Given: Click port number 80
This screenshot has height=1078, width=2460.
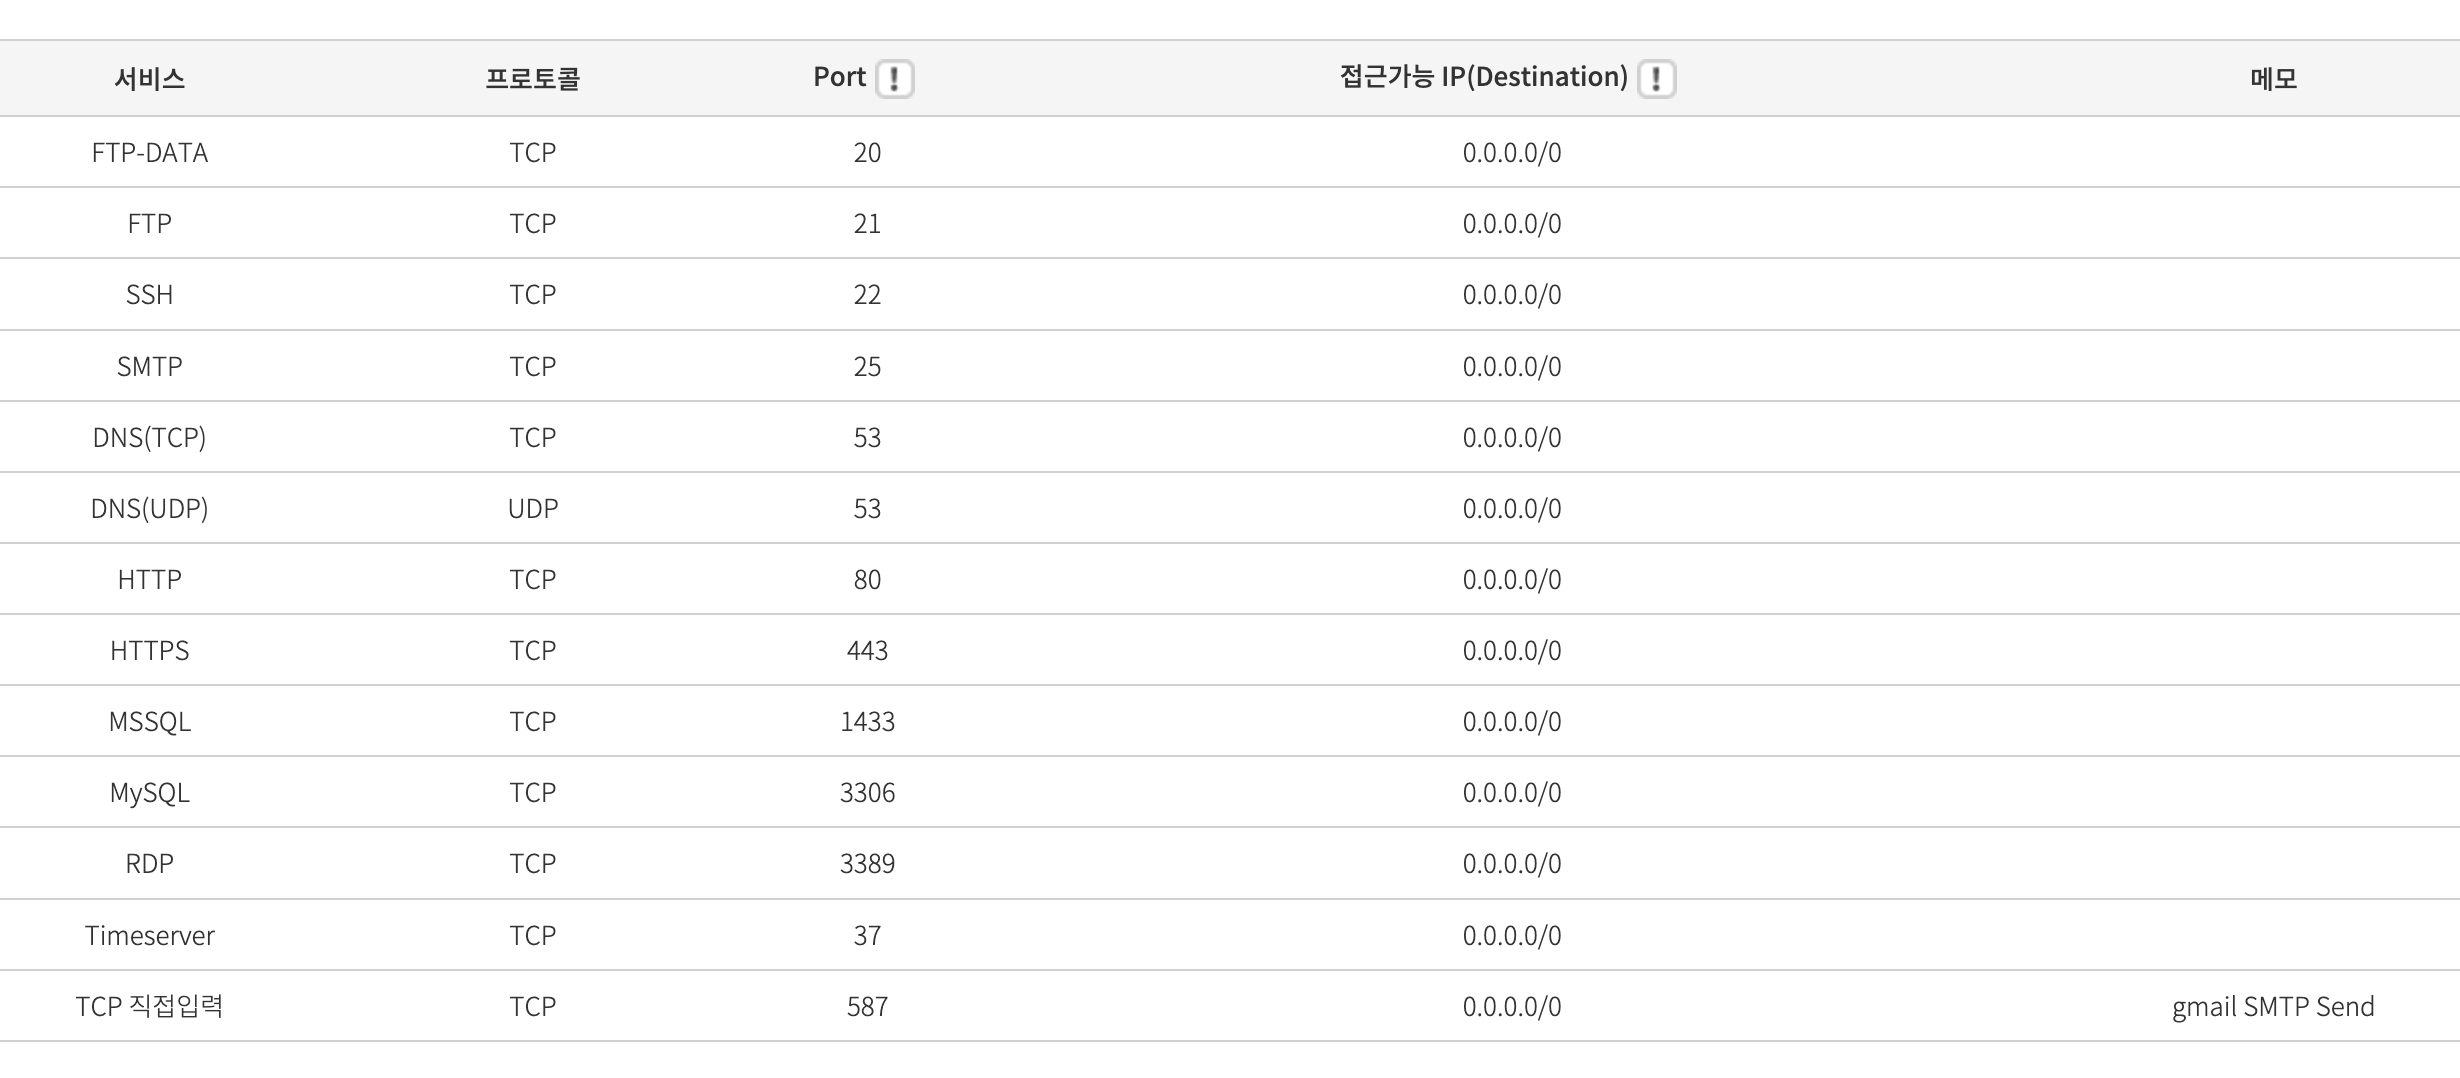Looking at the screenshot, I should tap(867, 579).
